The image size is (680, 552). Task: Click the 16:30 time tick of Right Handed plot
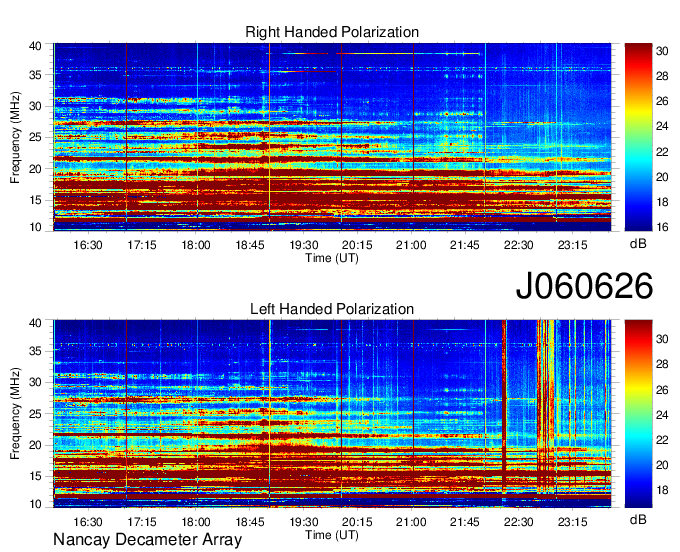click(x=88, y=245)
